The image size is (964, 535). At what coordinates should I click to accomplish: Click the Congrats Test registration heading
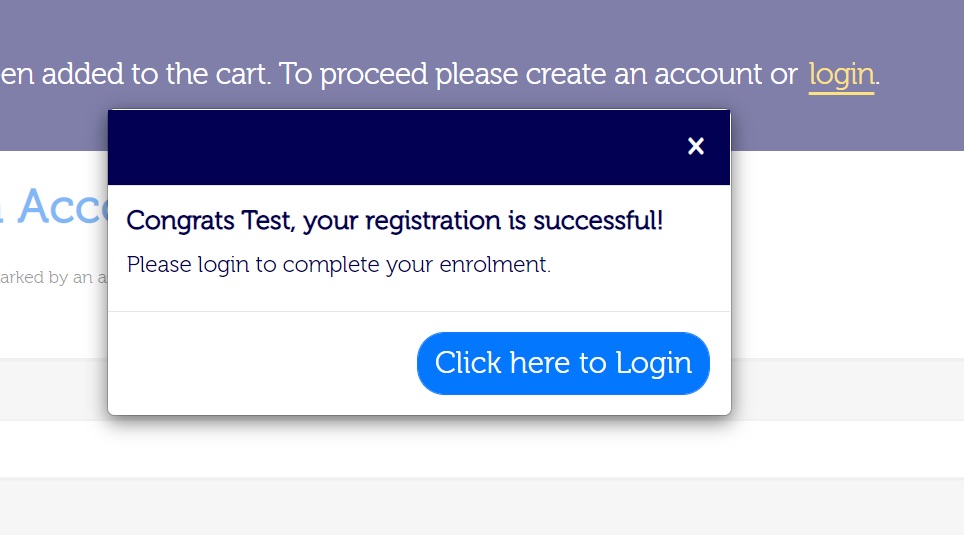[394, 220]
